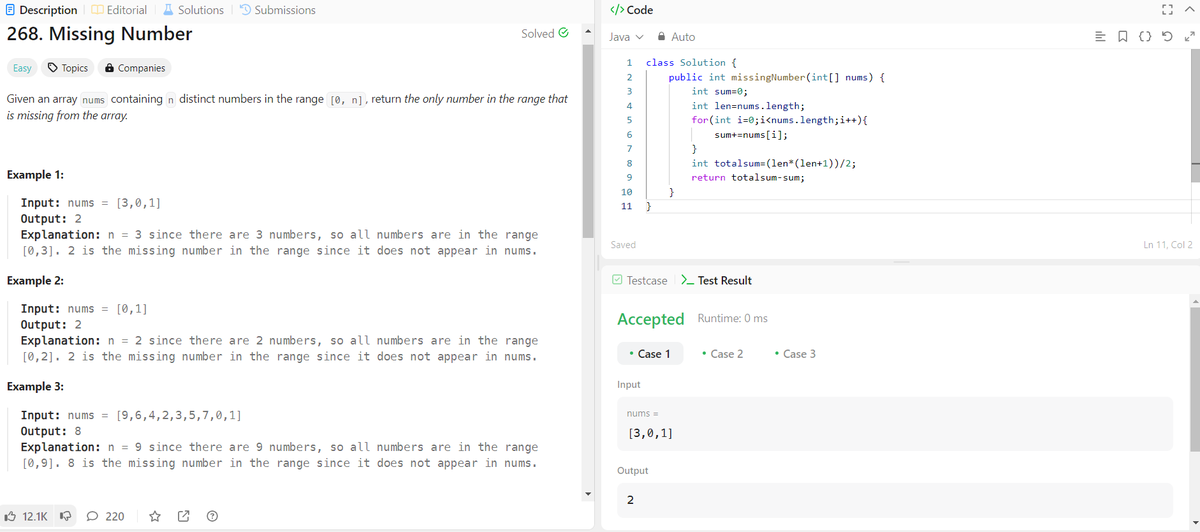Select Case 3 result
This screenshot has width=1200, height=532.
pyautogui.click(x=795, y=354)
